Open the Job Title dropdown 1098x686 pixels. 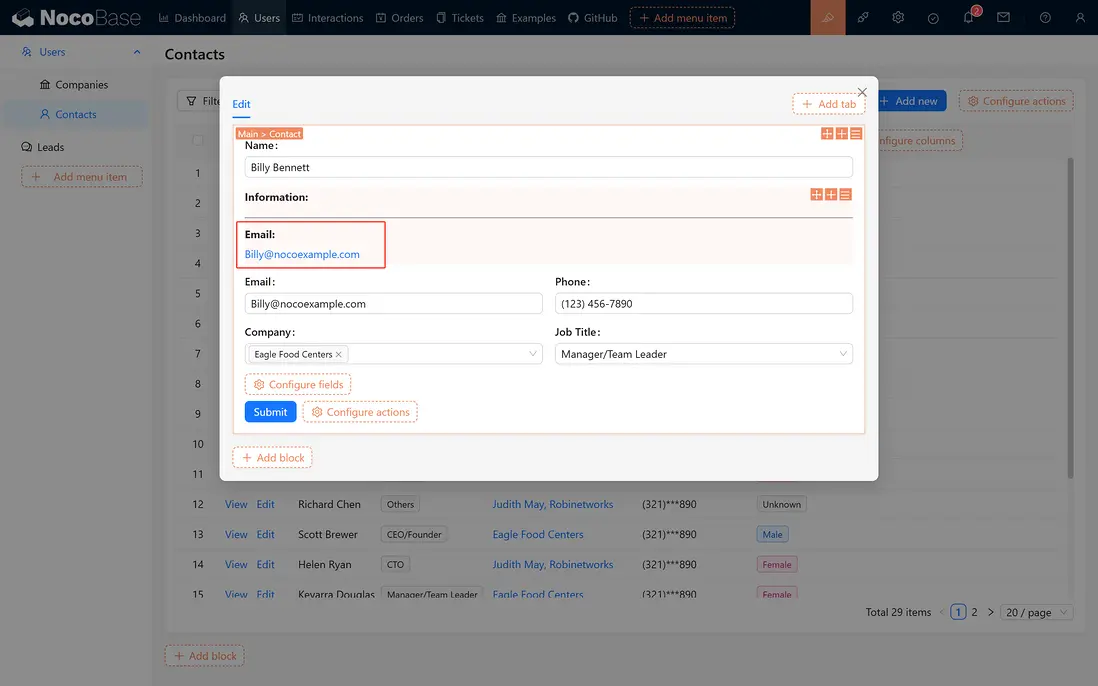704,354
